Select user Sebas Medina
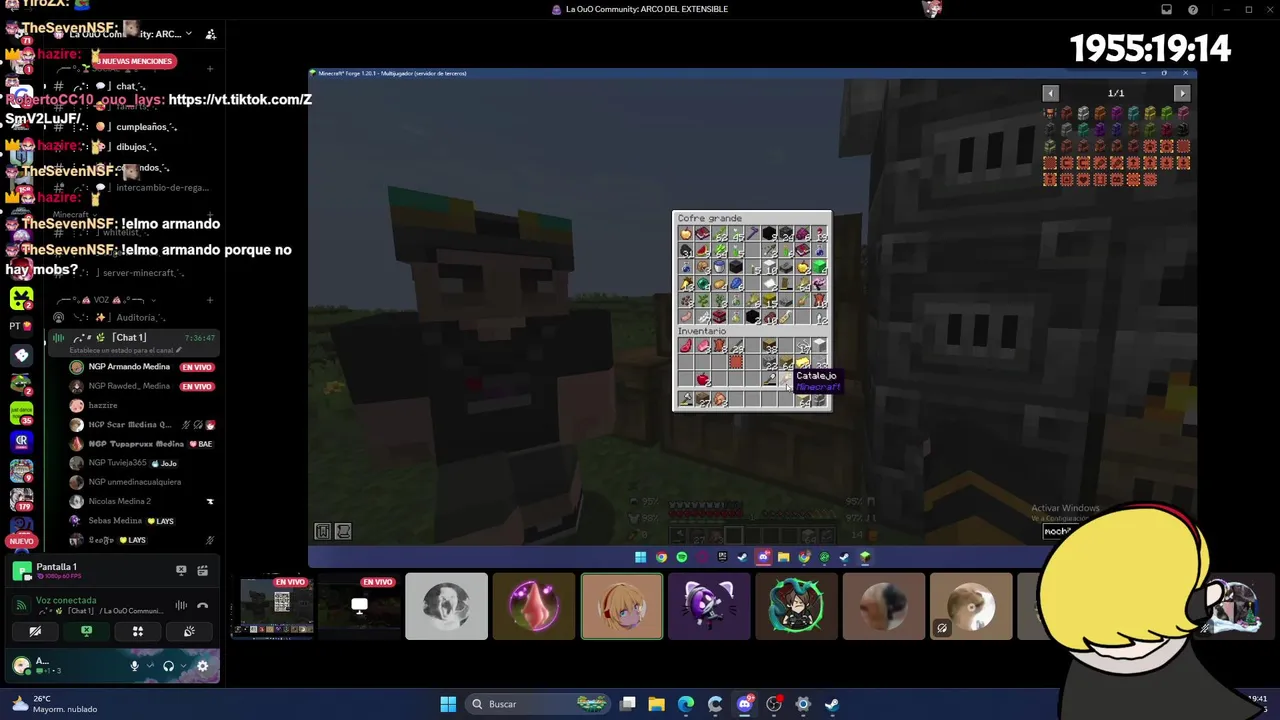1280x720 pixels. point(142,521)
